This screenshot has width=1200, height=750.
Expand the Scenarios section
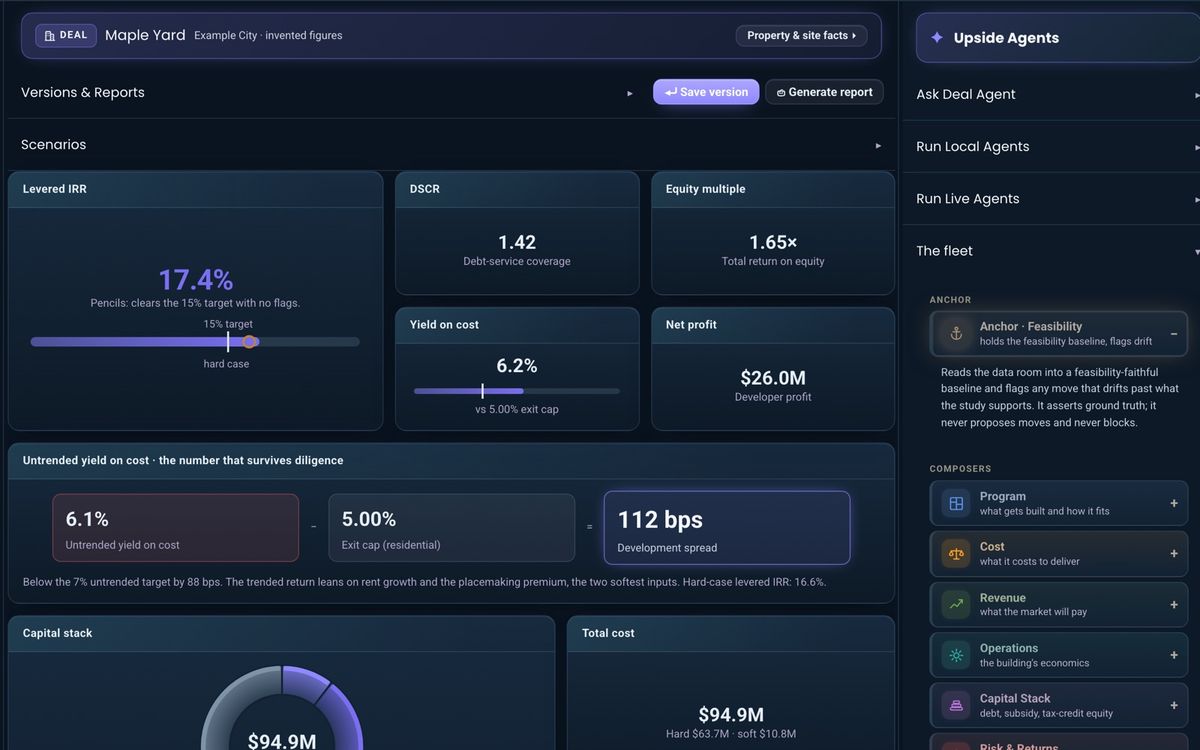tap(878, 145)
